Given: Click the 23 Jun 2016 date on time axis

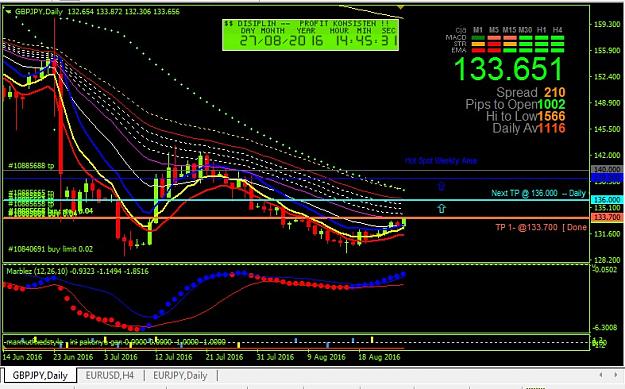Looking at the screenshot, I should coord(73,357).
